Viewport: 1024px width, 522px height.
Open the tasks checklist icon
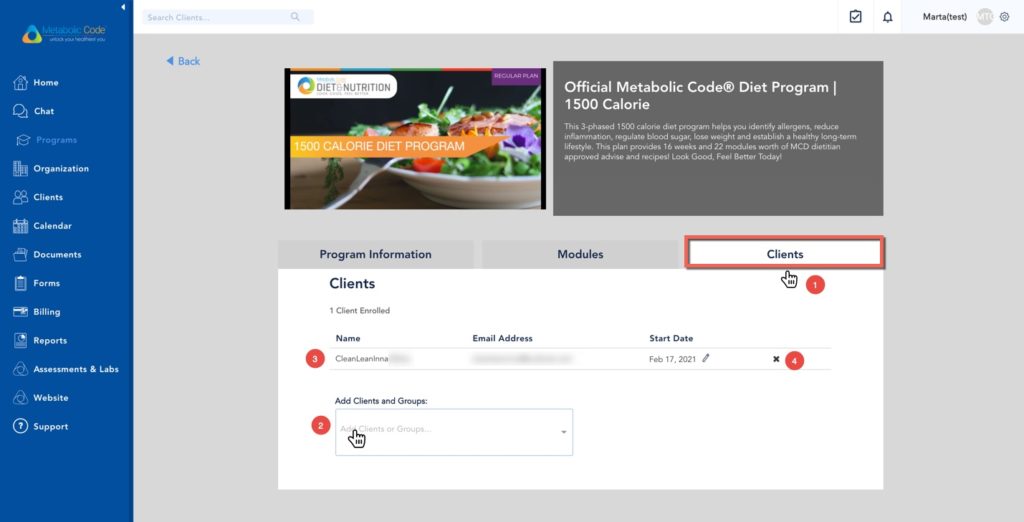coord(856,17)
